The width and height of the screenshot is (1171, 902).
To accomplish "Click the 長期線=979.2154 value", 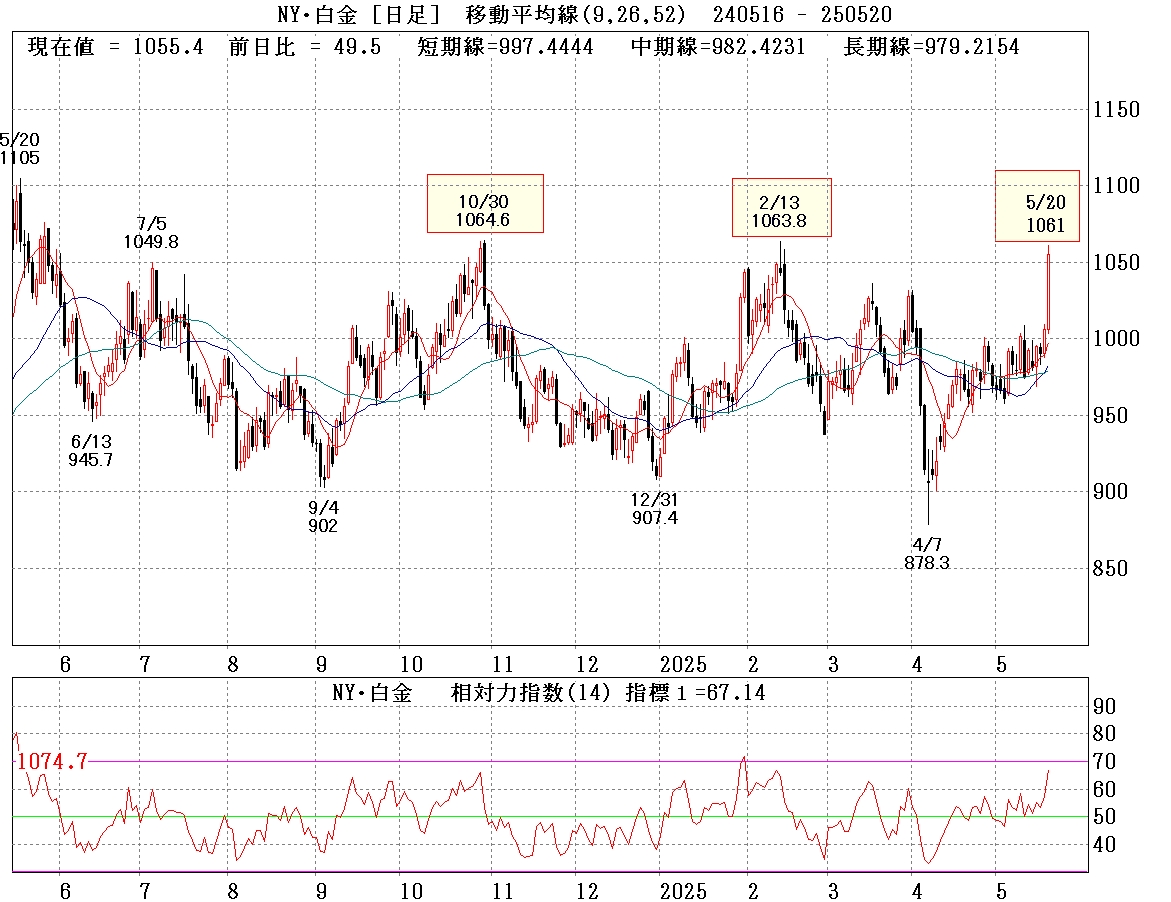I will [x=930, y=47].
